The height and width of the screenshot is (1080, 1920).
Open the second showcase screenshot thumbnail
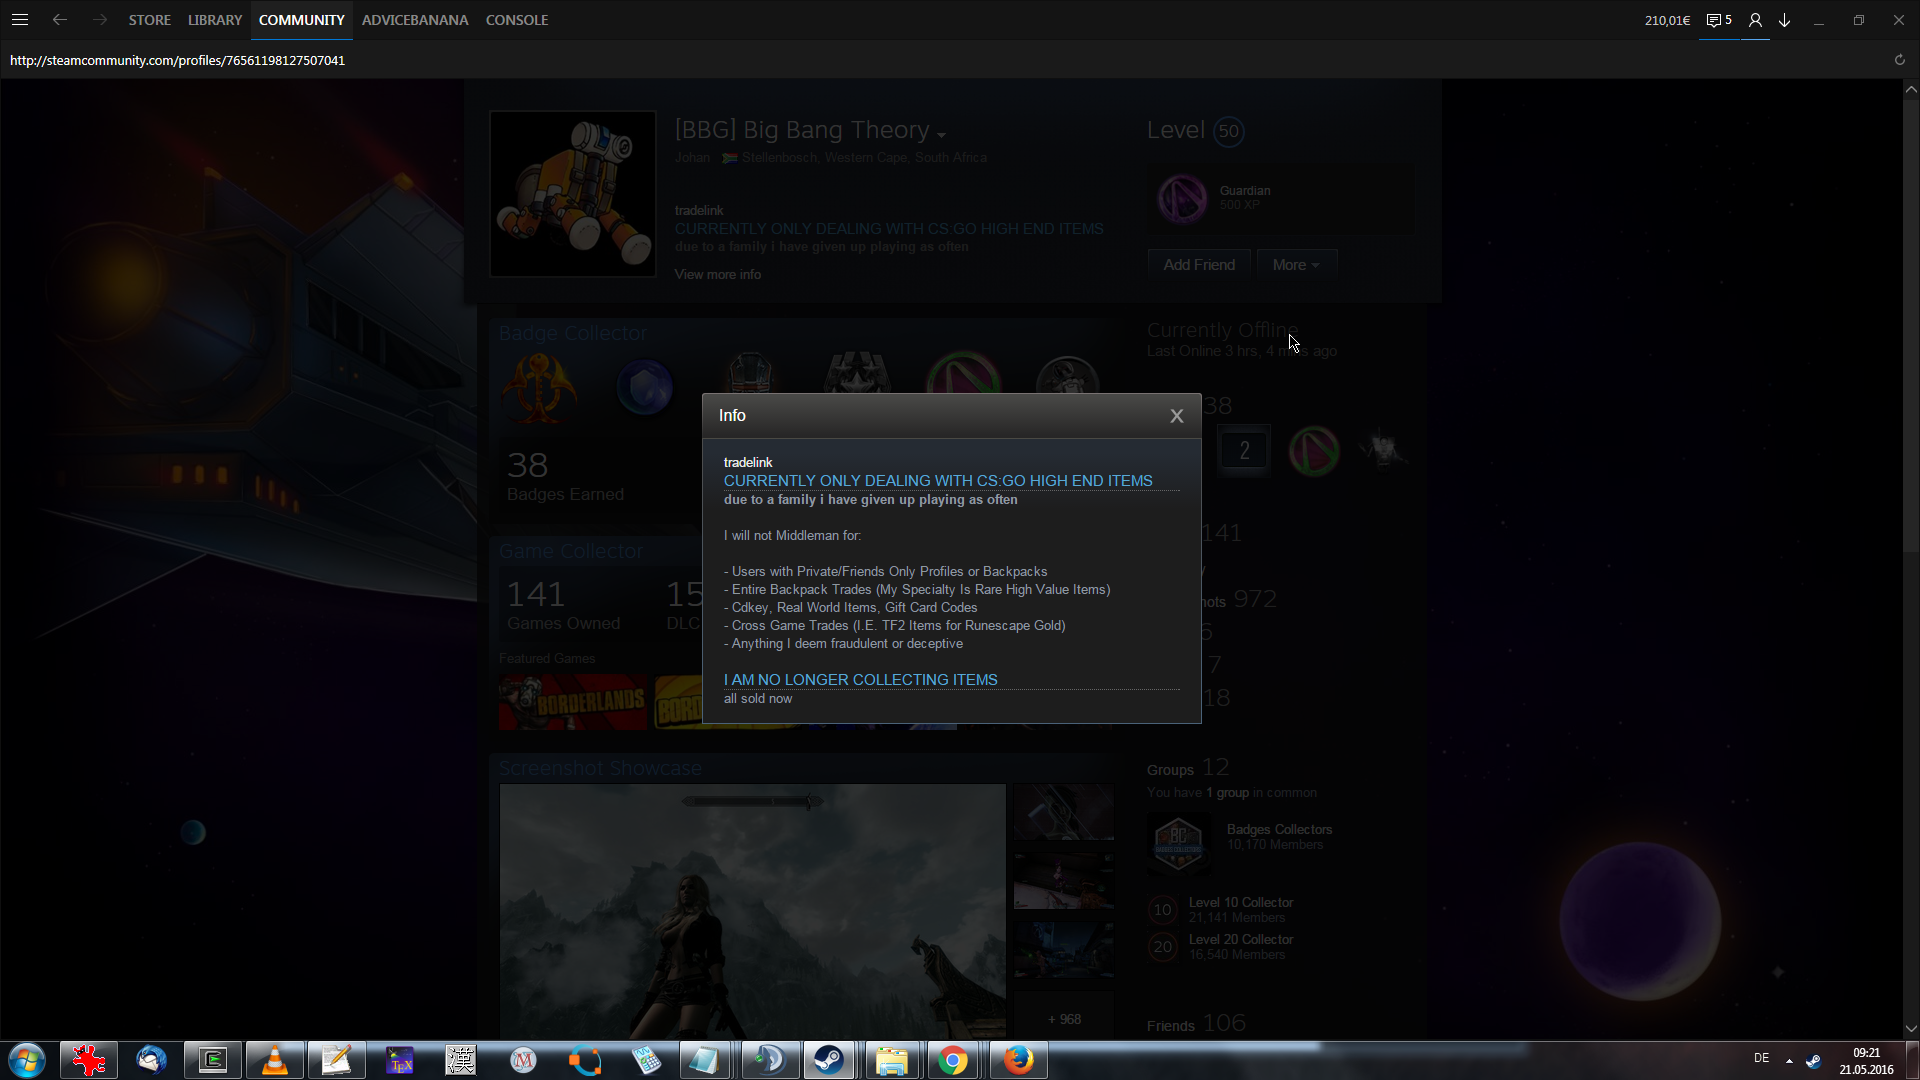1064,880
